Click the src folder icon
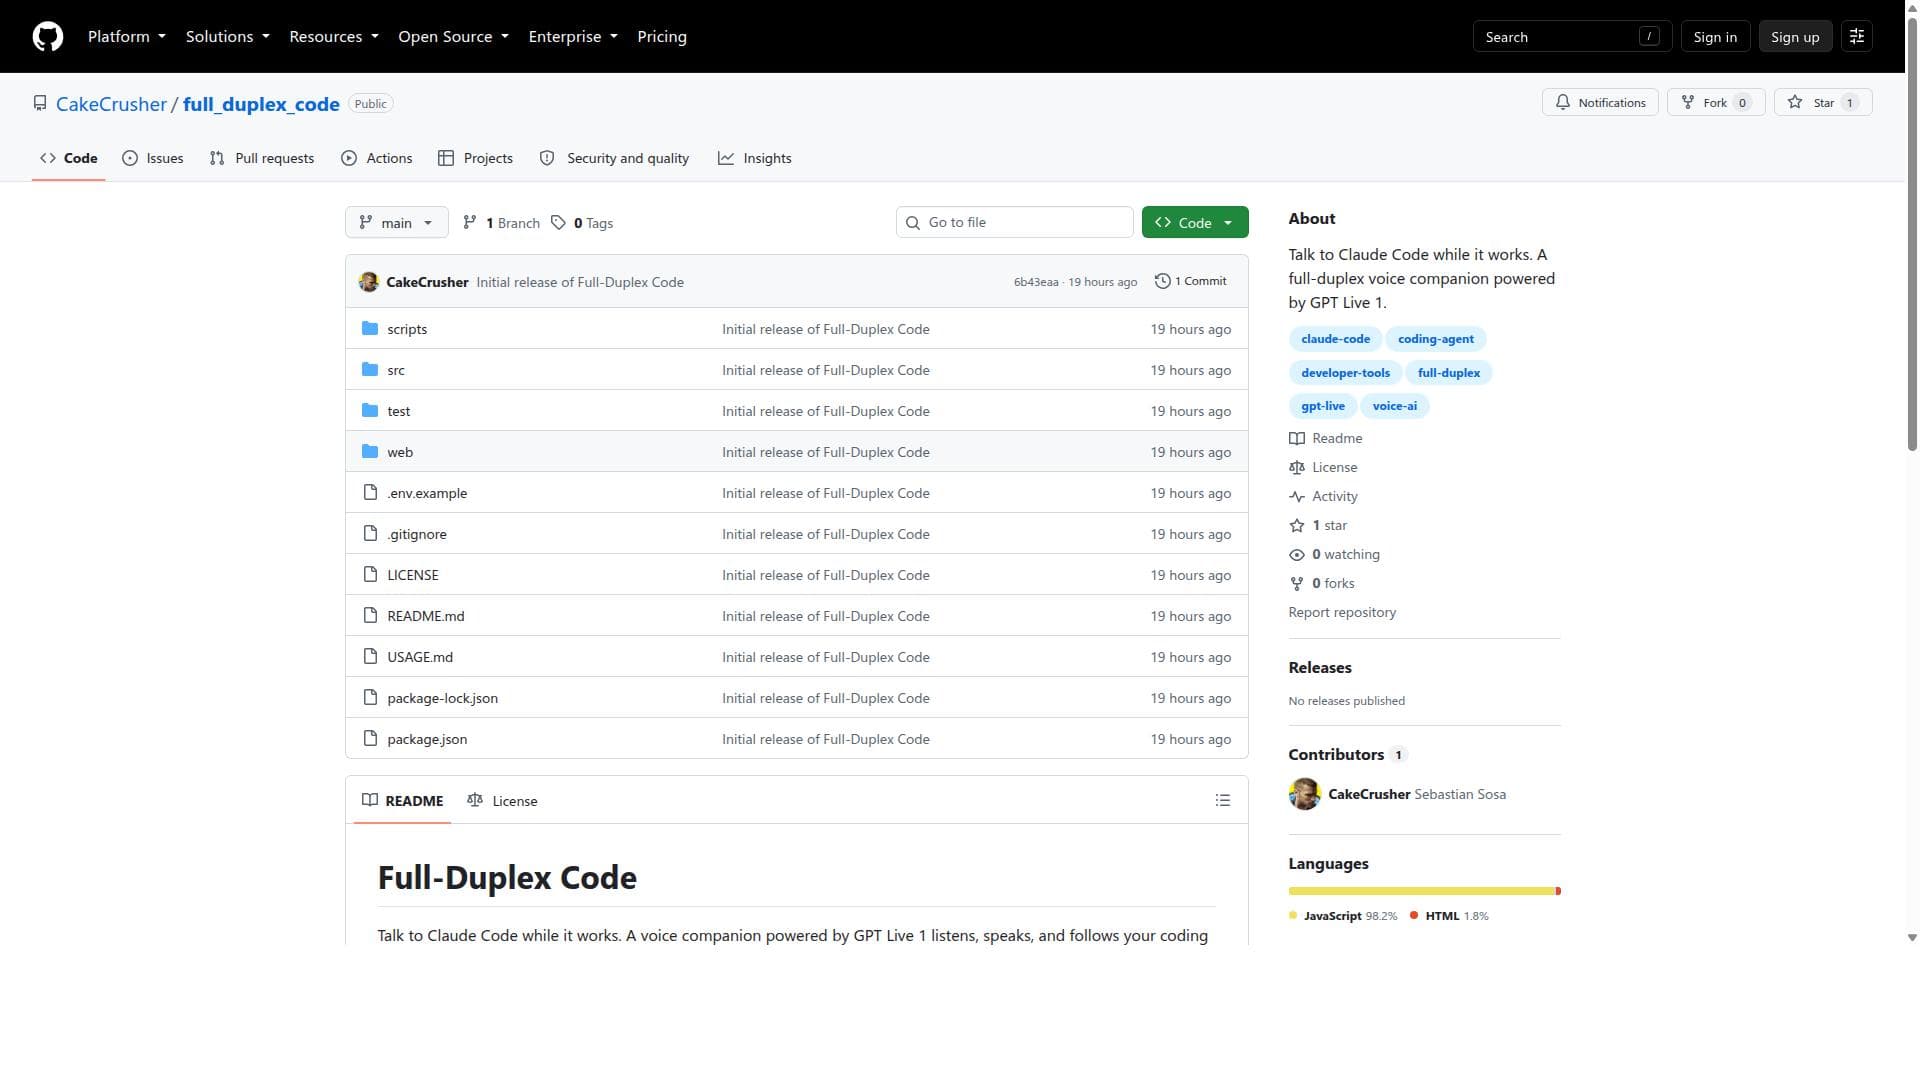 point(370,370)
